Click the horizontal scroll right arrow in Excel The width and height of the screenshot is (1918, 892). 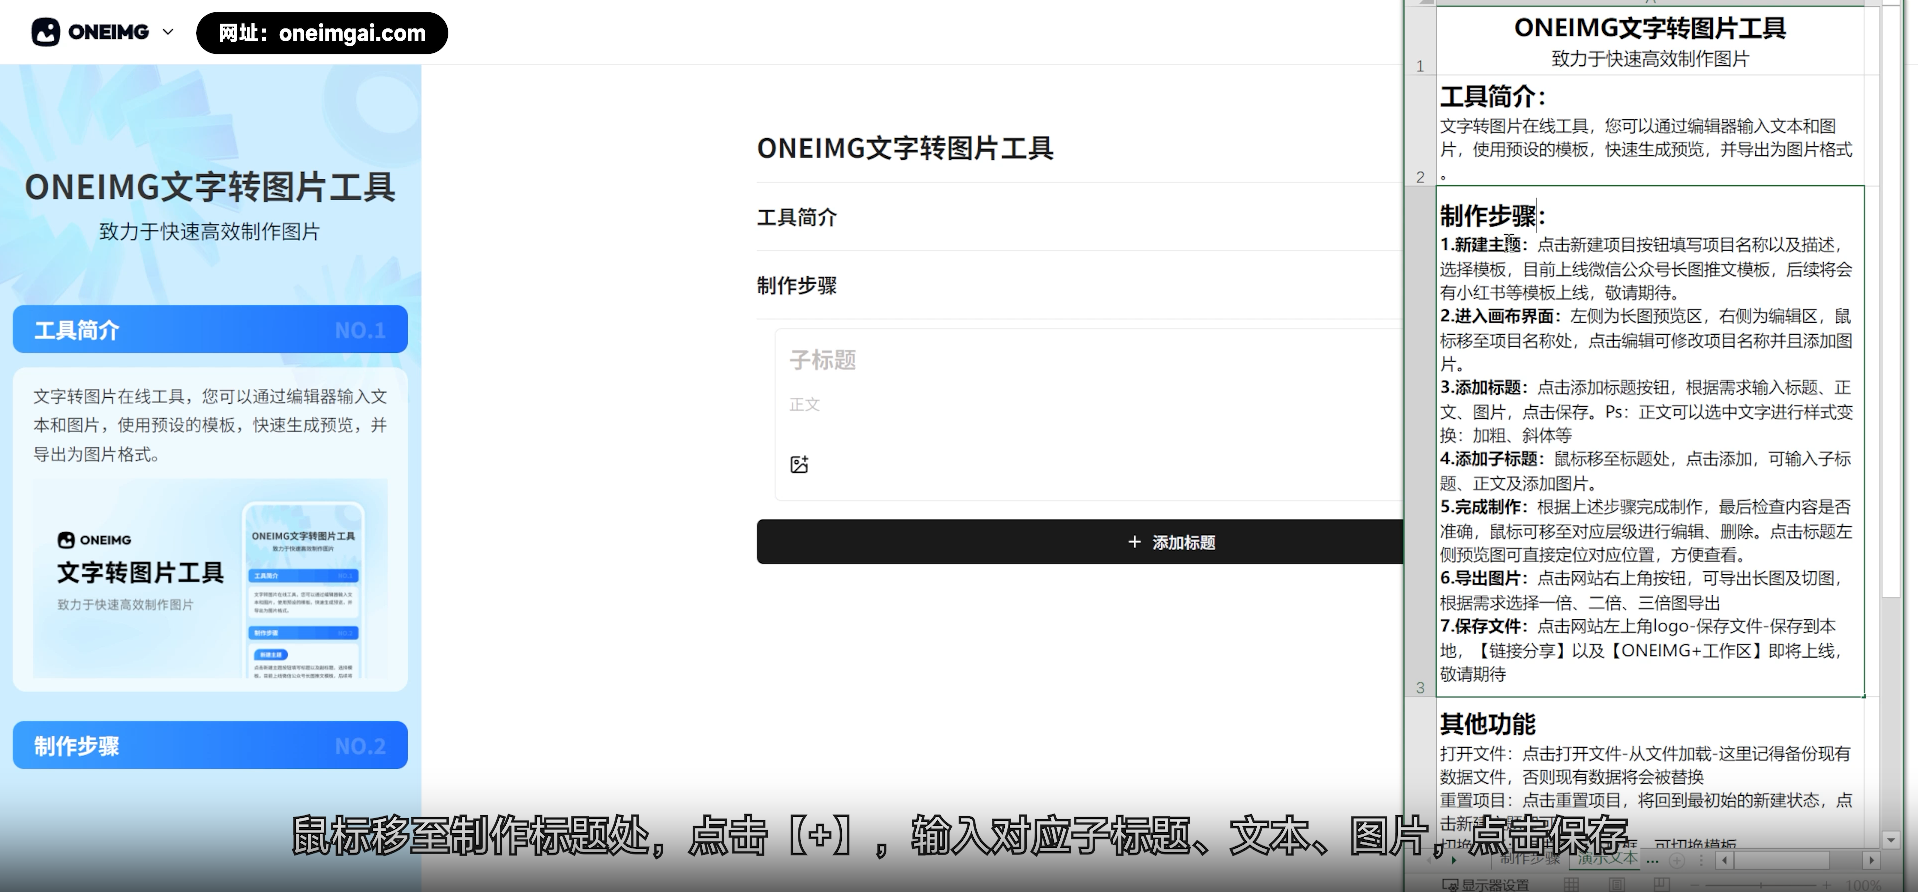[x=1871, y=860]
